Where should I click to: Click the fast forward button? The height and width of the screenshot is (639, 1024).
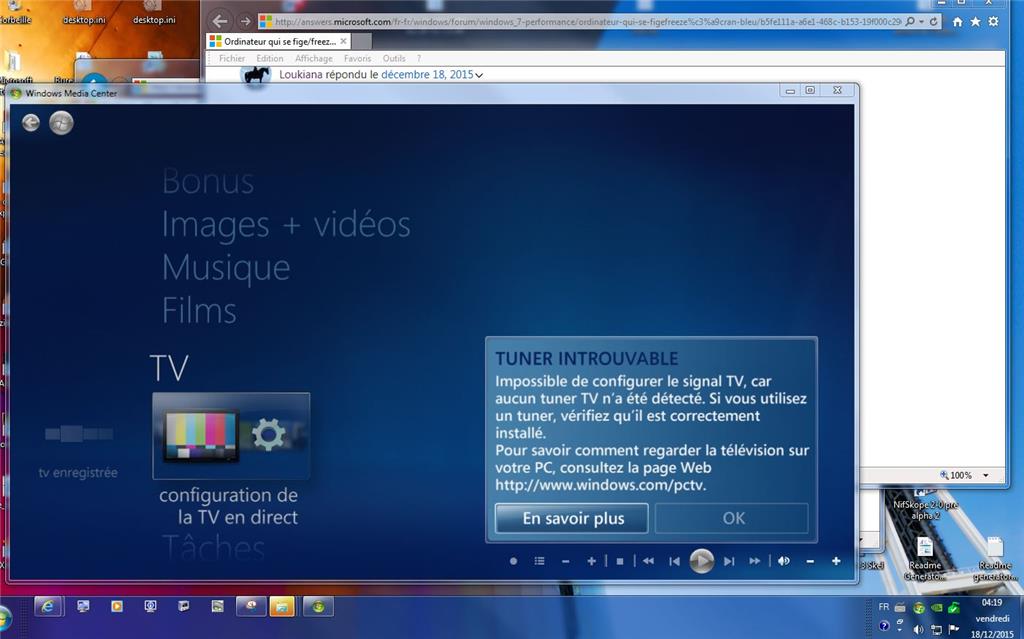click(x=754, y=561)
